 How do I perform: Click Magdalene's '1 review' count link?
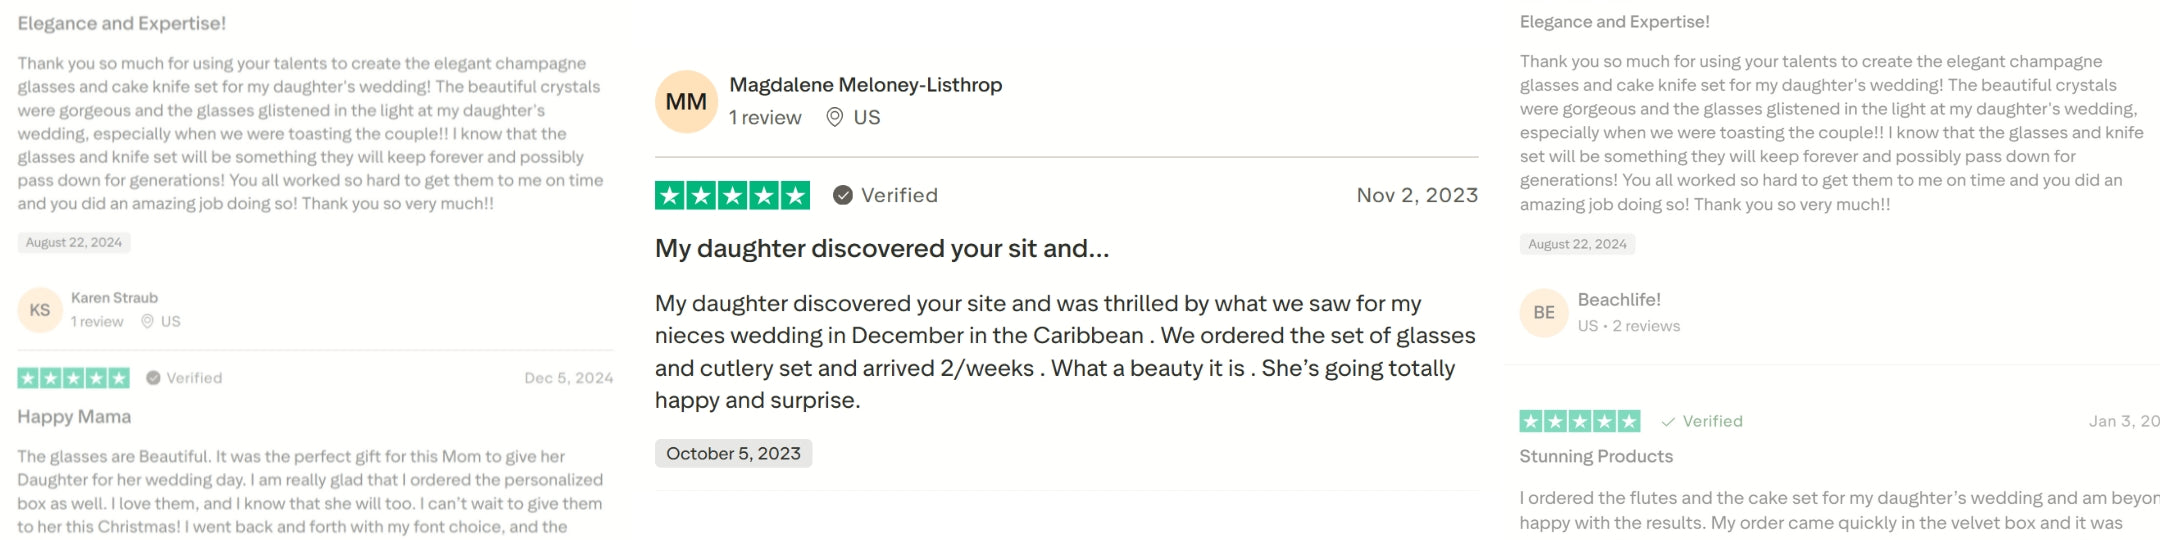[x=765, y=118]
